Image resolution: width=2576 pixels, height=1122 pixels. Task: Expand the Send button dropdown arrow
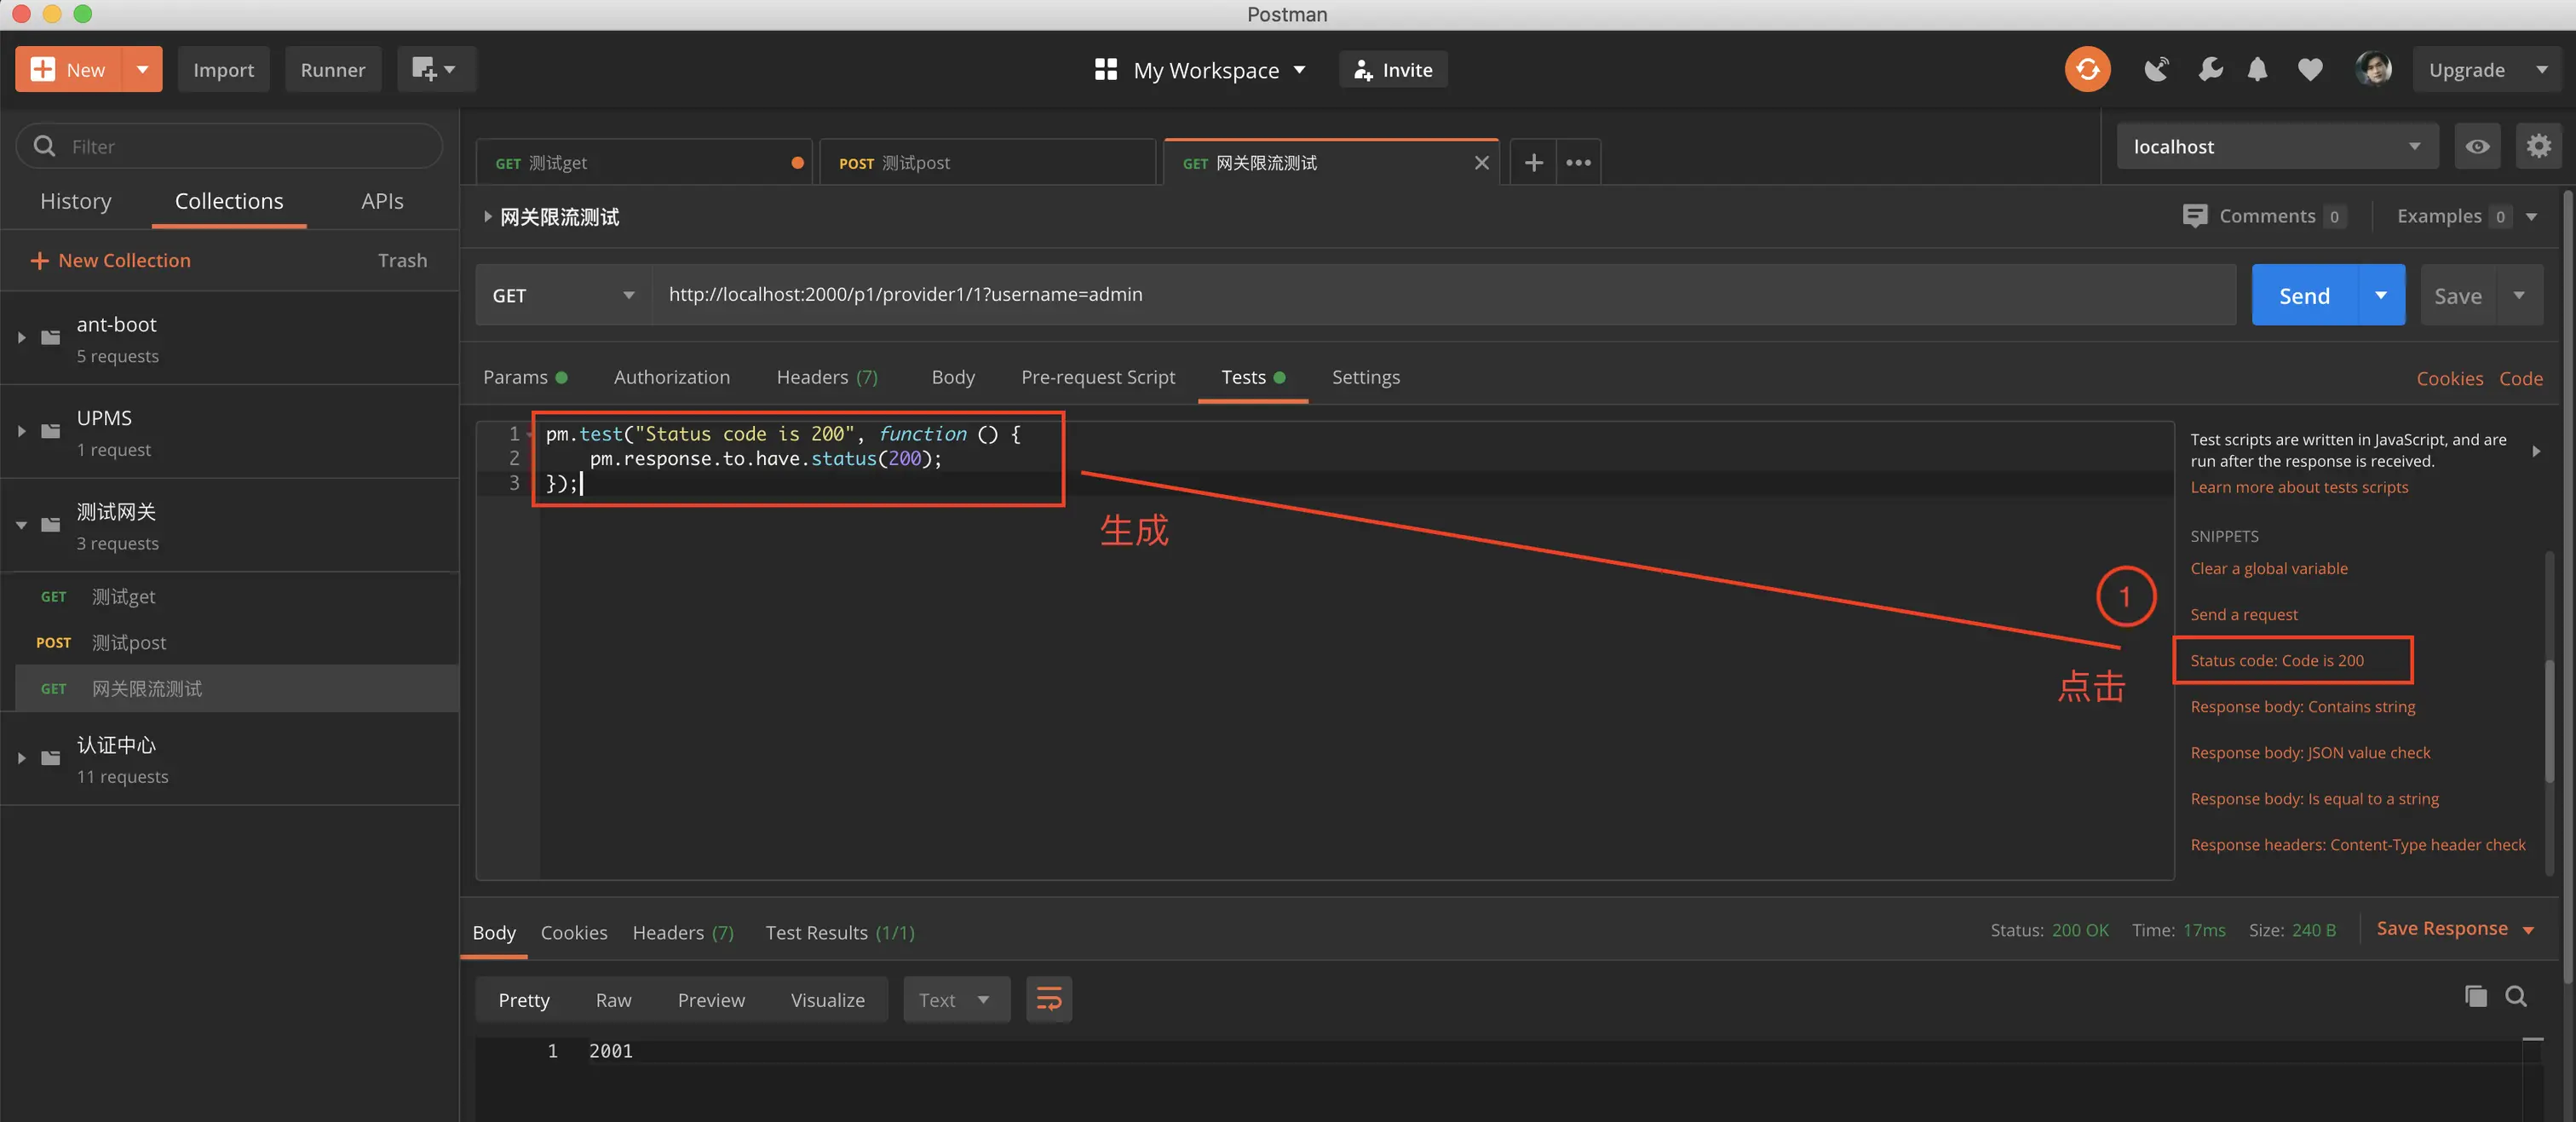[2381, 296]
